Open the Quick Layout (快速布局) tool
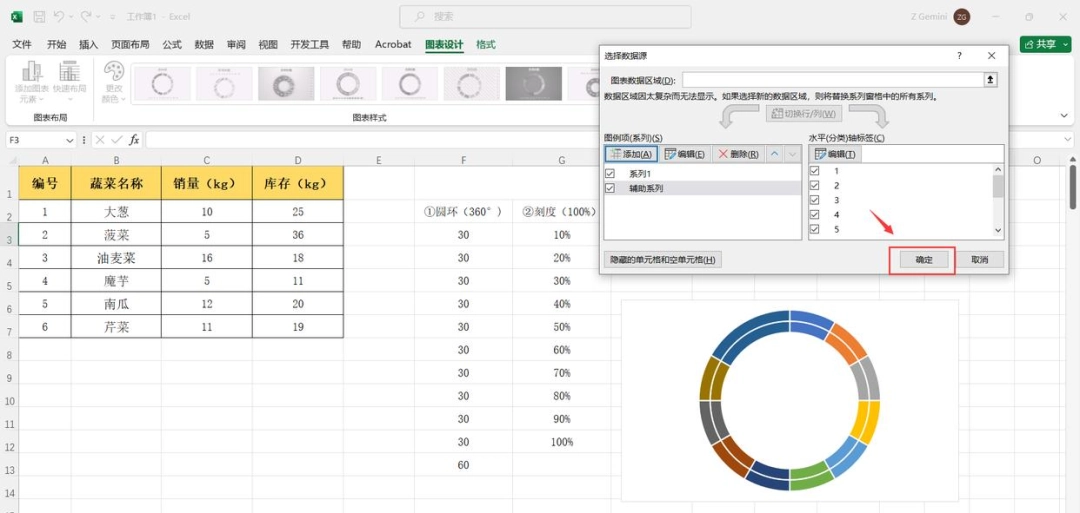 (70, 81)
